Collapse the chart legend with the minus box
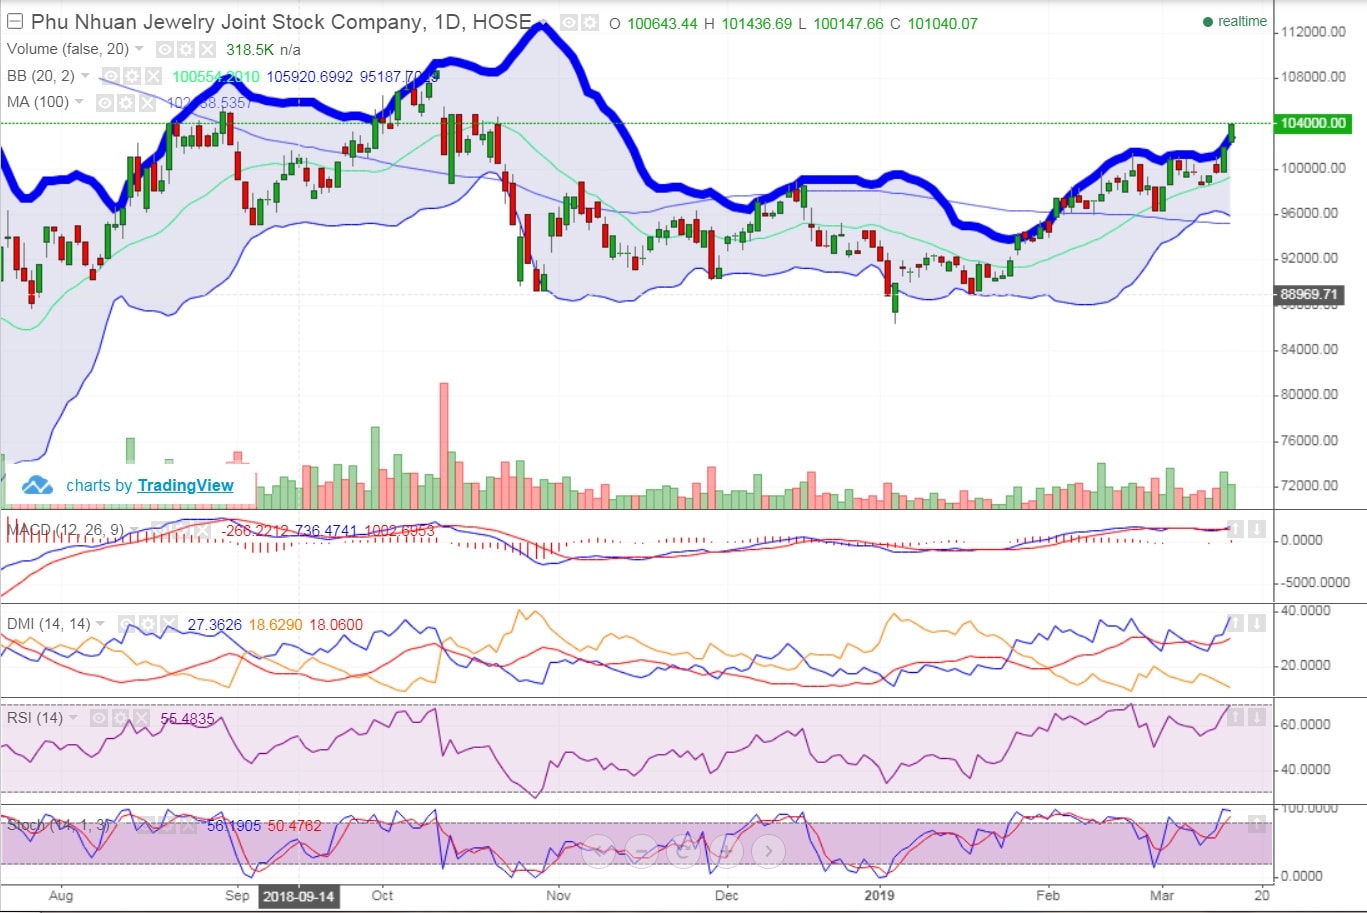Image resolution: width=1367 pixels, height=913 pixels. point(15,22)
